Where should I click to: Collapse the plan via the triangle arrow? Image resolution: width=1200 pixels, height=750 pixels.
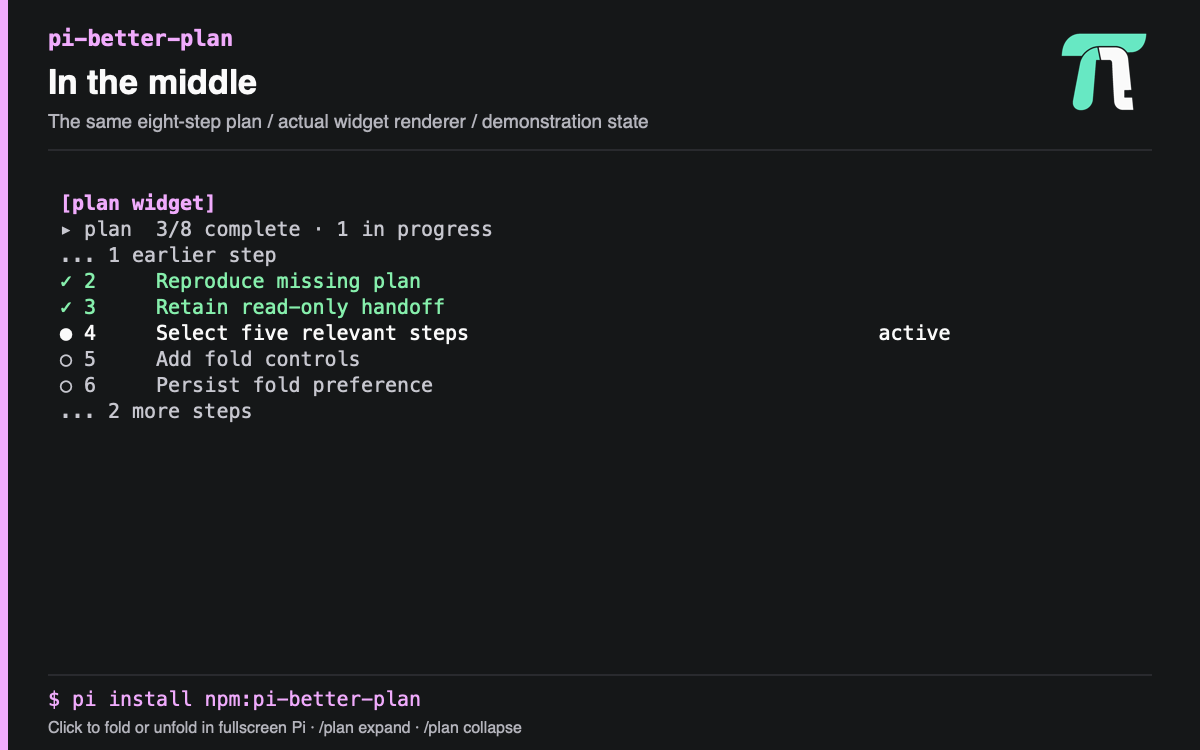click(66, 230)
